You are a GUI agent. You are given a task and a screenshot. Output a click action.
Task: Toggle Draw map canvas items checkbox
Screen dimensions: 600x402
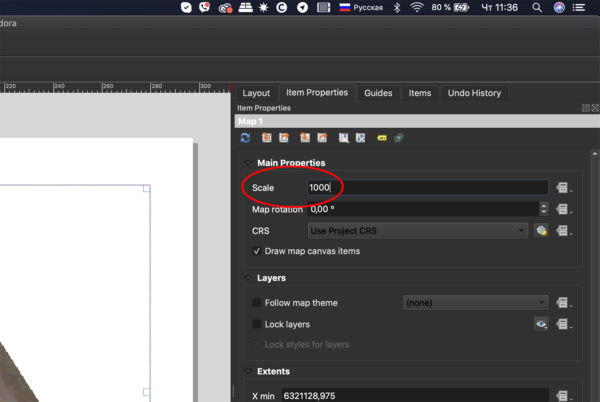pos(256,251)
